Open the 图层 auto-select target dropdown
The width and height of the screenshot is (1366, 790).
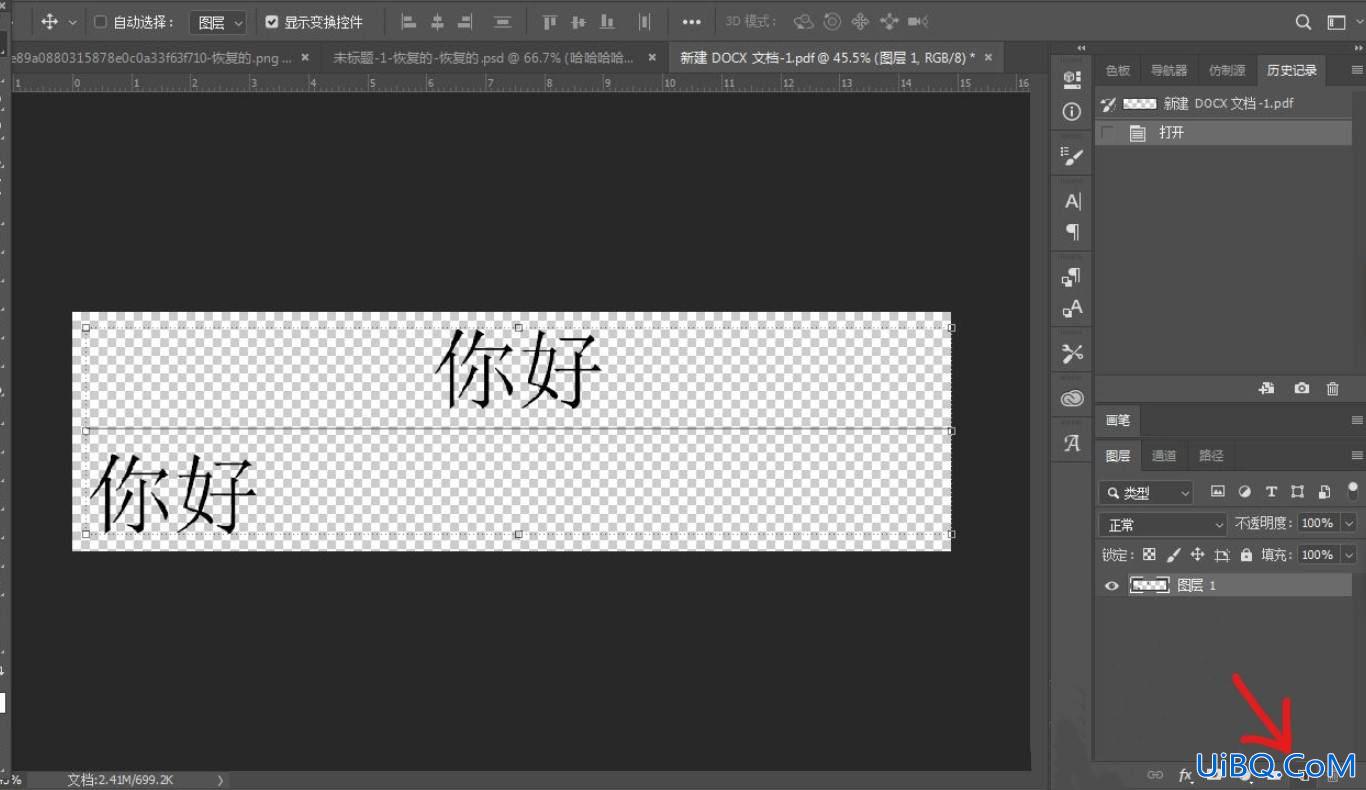point(218,22)
